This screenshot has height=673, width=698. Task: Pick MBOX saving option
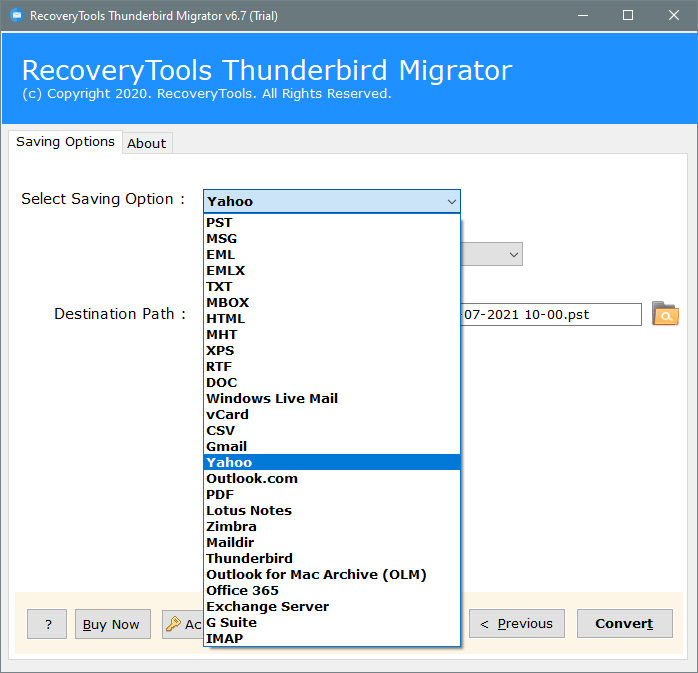[332, 303]
